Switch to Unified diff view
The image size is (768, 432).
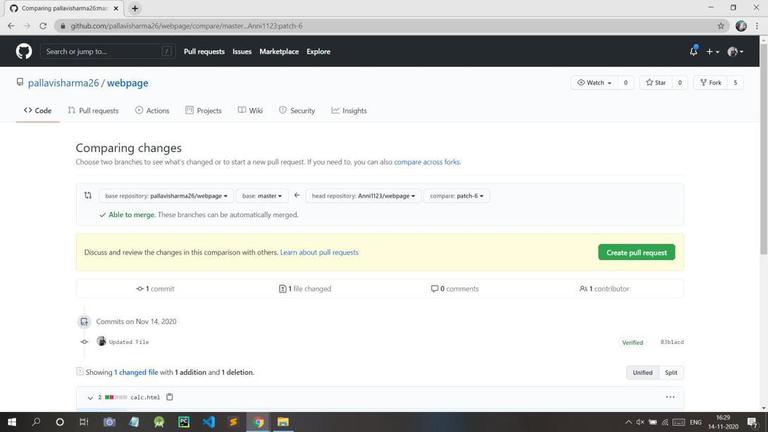click(x=642, y=372)
